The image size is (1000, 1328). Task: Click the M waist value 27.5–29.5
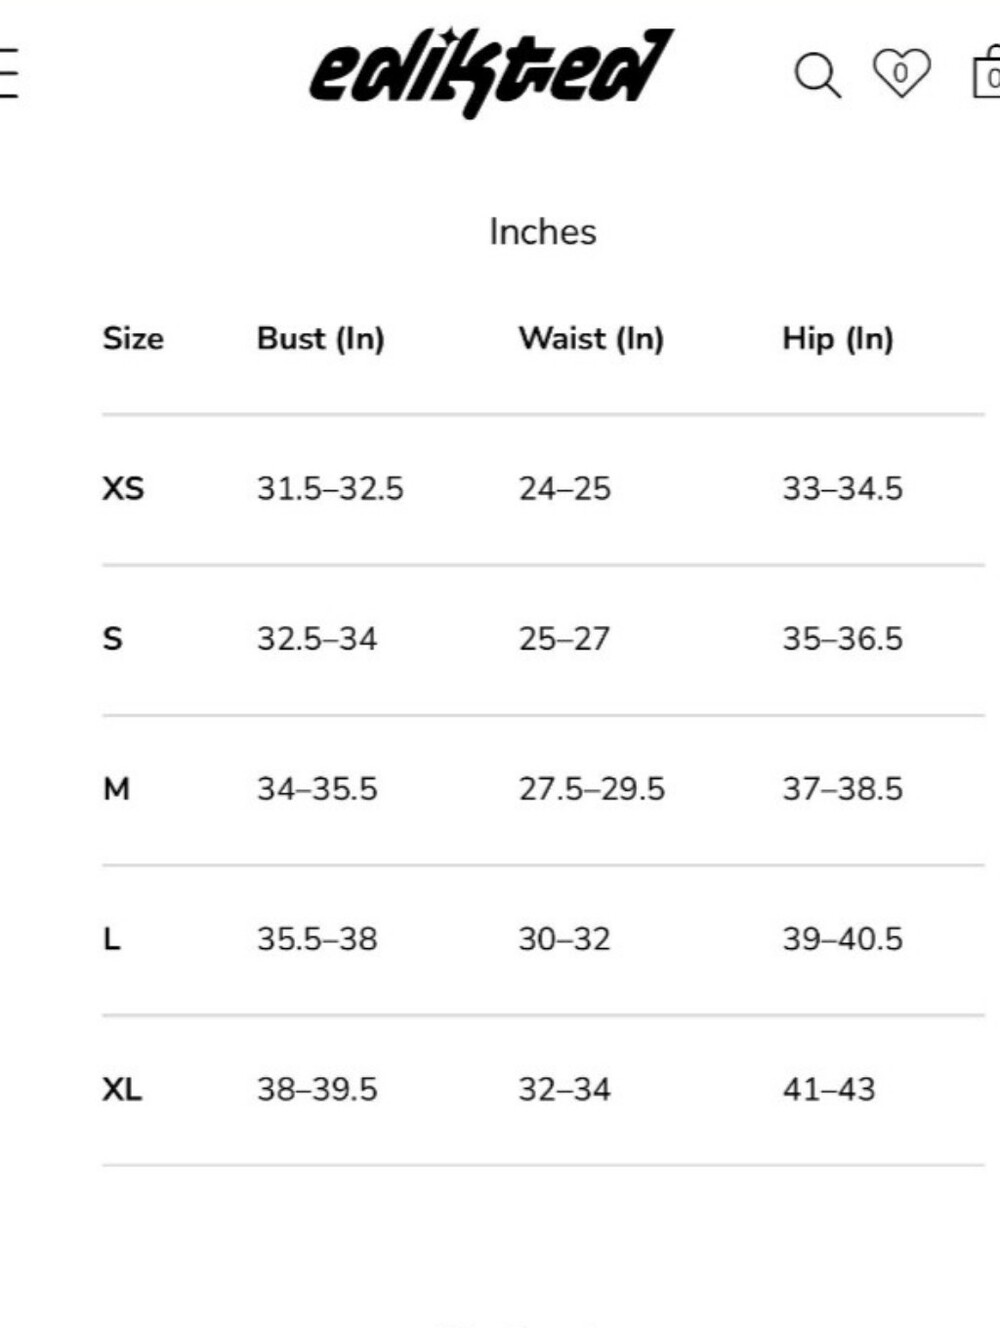591,789
